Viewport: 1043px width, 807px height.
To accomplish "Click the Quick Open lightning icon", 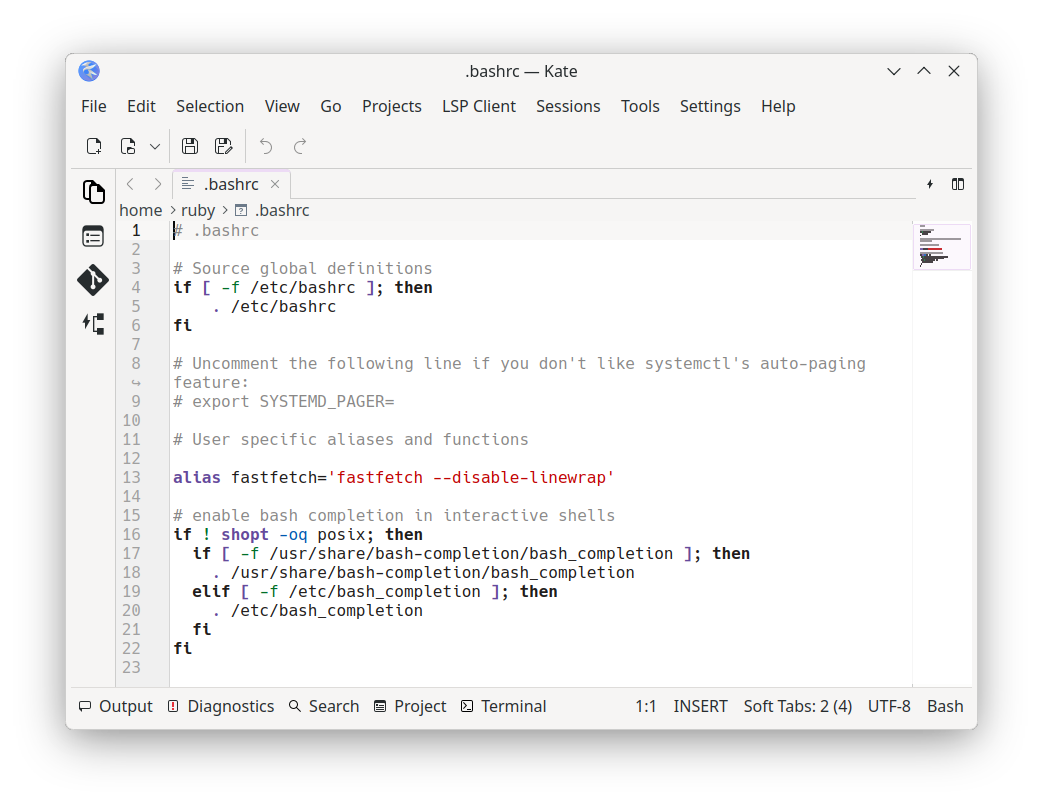I will (930, 184).
